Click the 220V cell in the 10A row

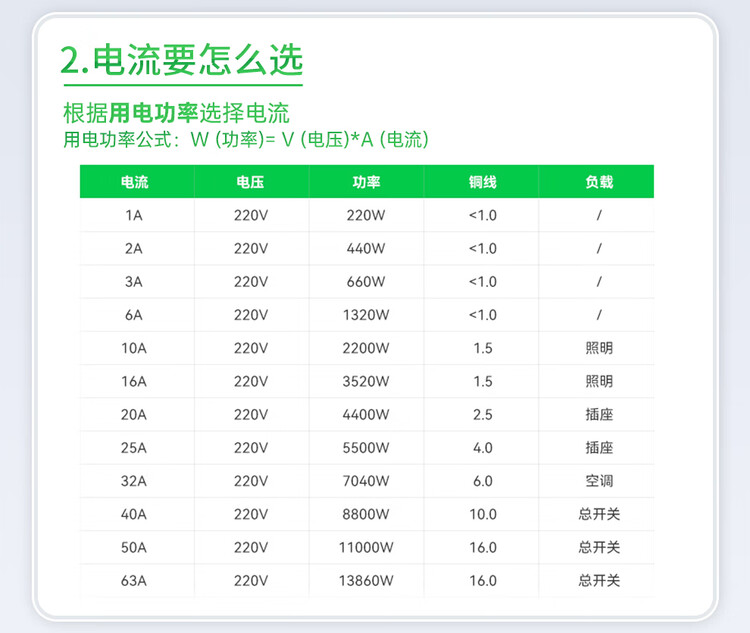tap(251, 348)
